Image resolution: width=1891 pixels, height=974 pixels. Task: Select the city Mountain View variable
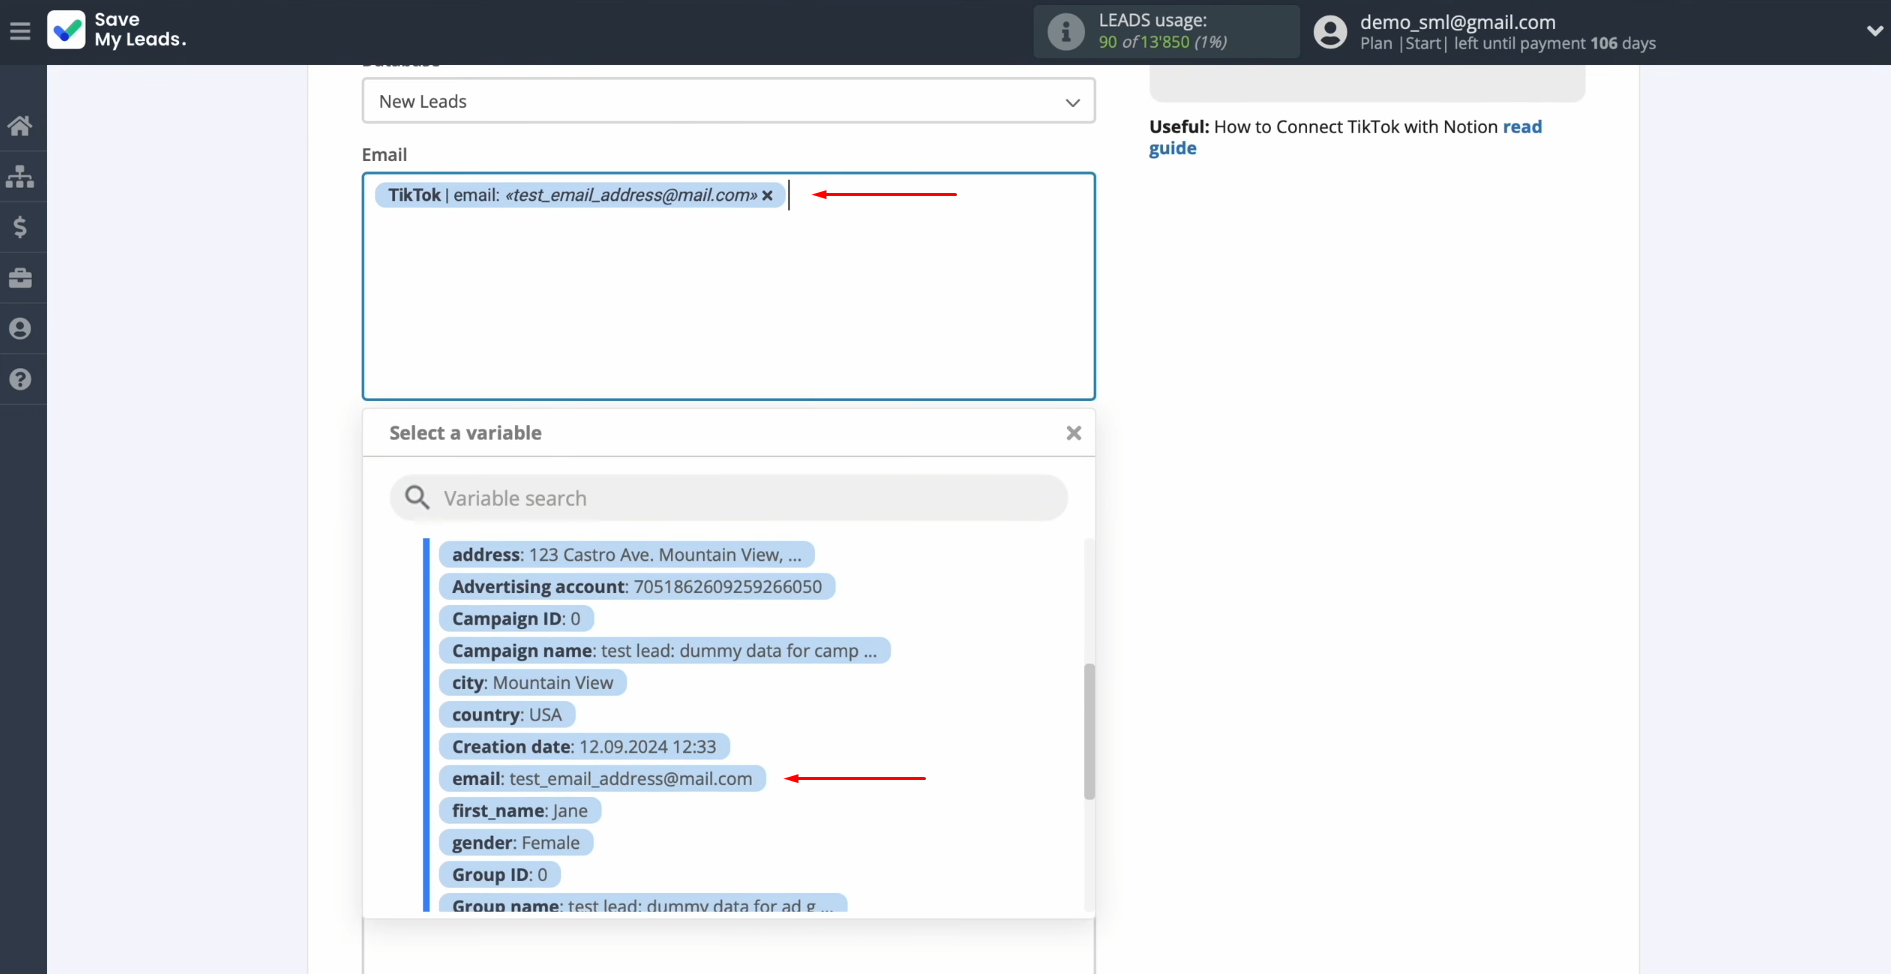click(x=532, y=683)
